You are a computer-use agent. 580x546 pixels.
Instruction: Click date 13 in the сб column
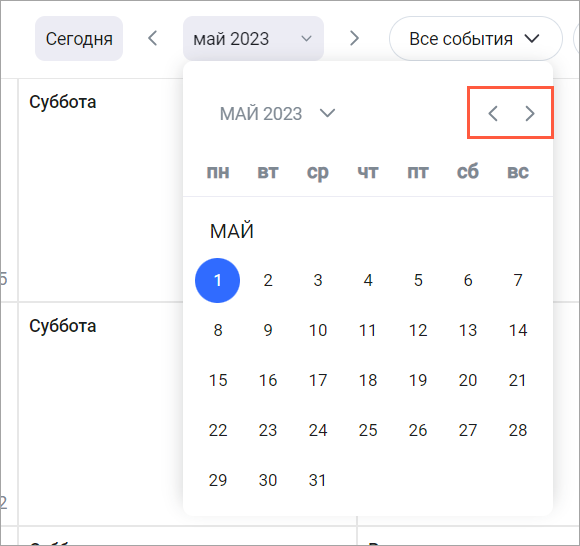click(468, 330)
